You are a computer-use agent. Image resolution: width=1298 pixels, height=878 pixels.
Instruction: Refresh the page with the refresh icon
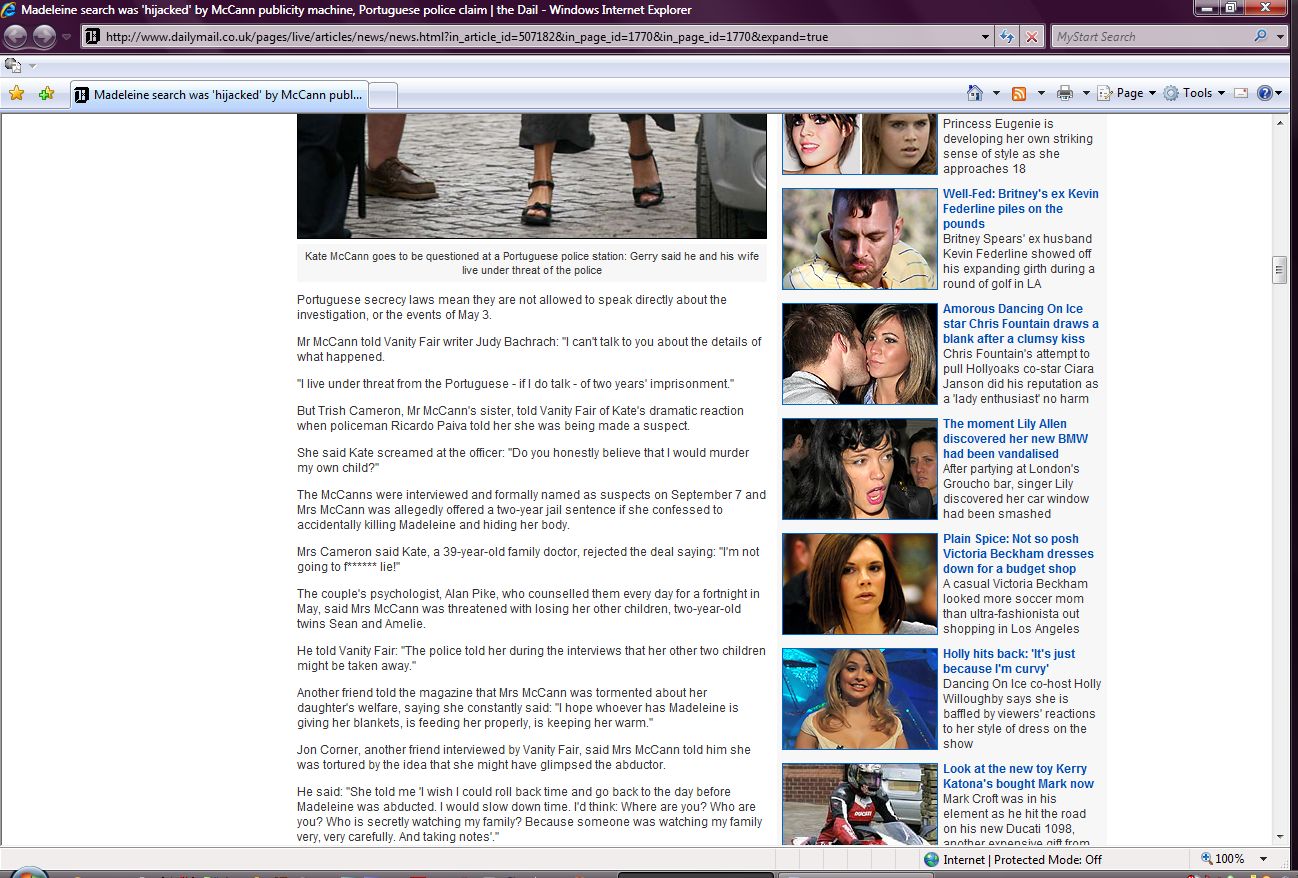tap(1008, 37)
